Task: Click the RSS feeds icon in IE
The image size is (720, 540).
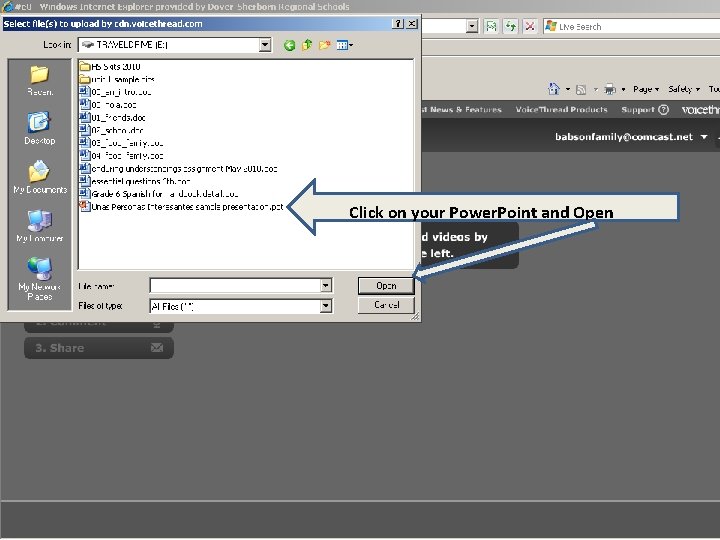Action: pos(581,90)
